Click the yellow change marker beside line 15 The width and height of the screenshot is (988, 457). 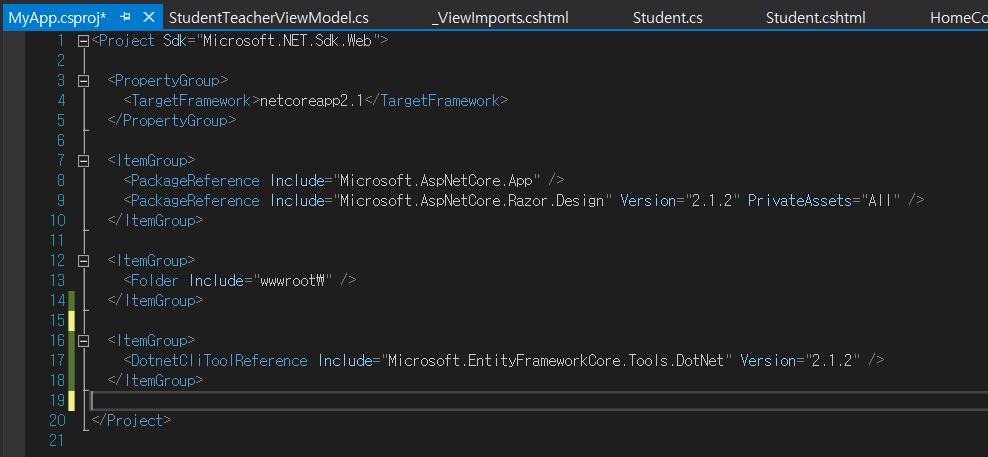(x=71, y=321)
